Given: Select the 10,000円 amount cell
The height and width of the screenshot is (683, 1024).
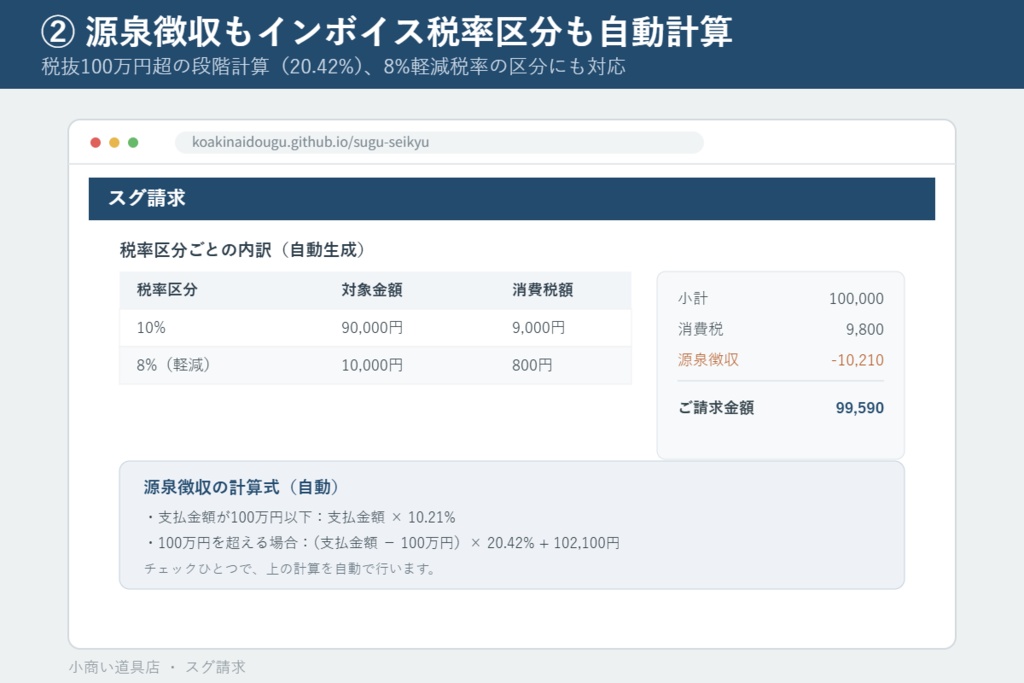Looking at the screenshot, I should 372,365.
